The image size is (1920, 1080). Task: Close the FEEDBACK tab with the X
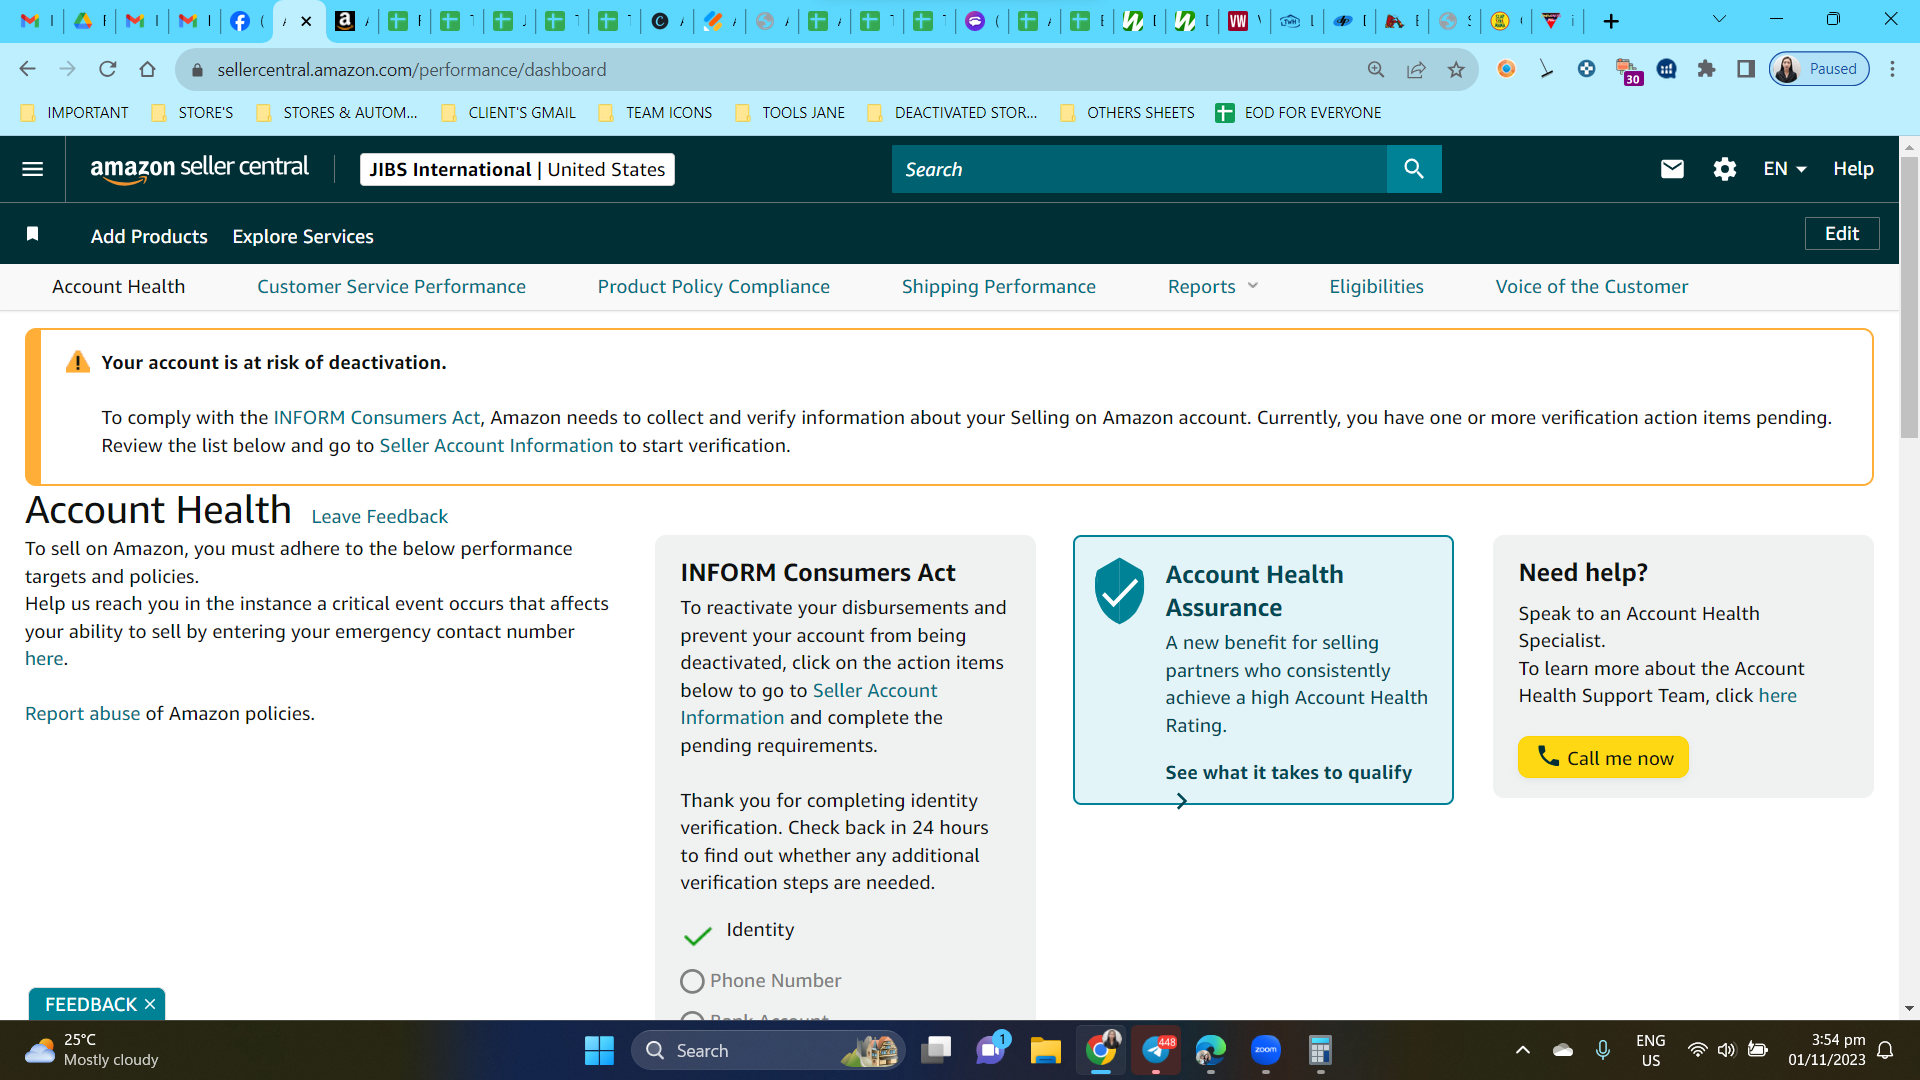pyautogui.click(x=150, y=1004)
